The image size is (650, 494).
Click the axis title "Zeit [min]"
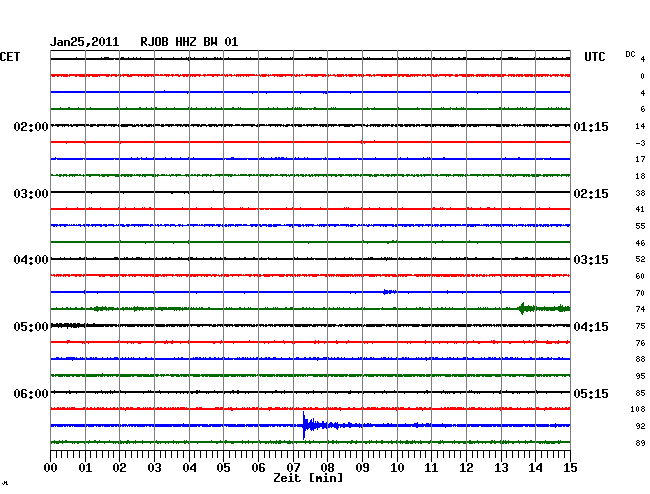tap(308, 478)
